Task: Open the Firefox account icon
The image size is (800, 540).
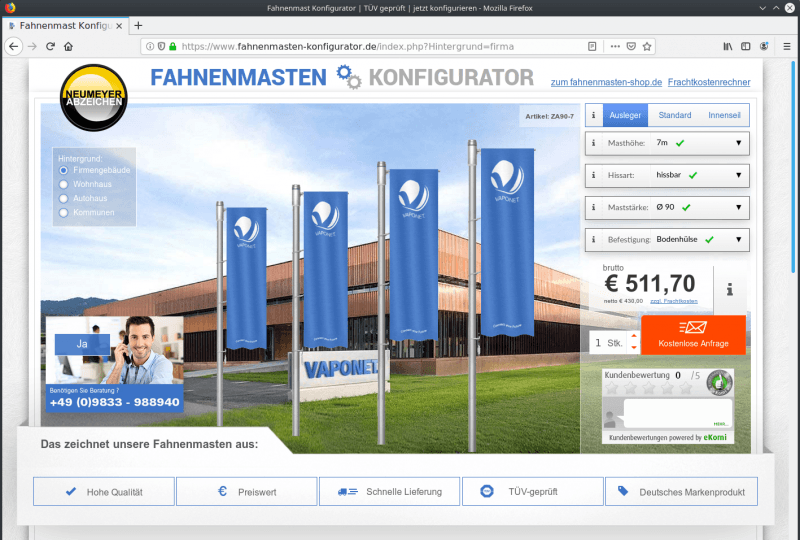Action: click(x=764, y=46)
